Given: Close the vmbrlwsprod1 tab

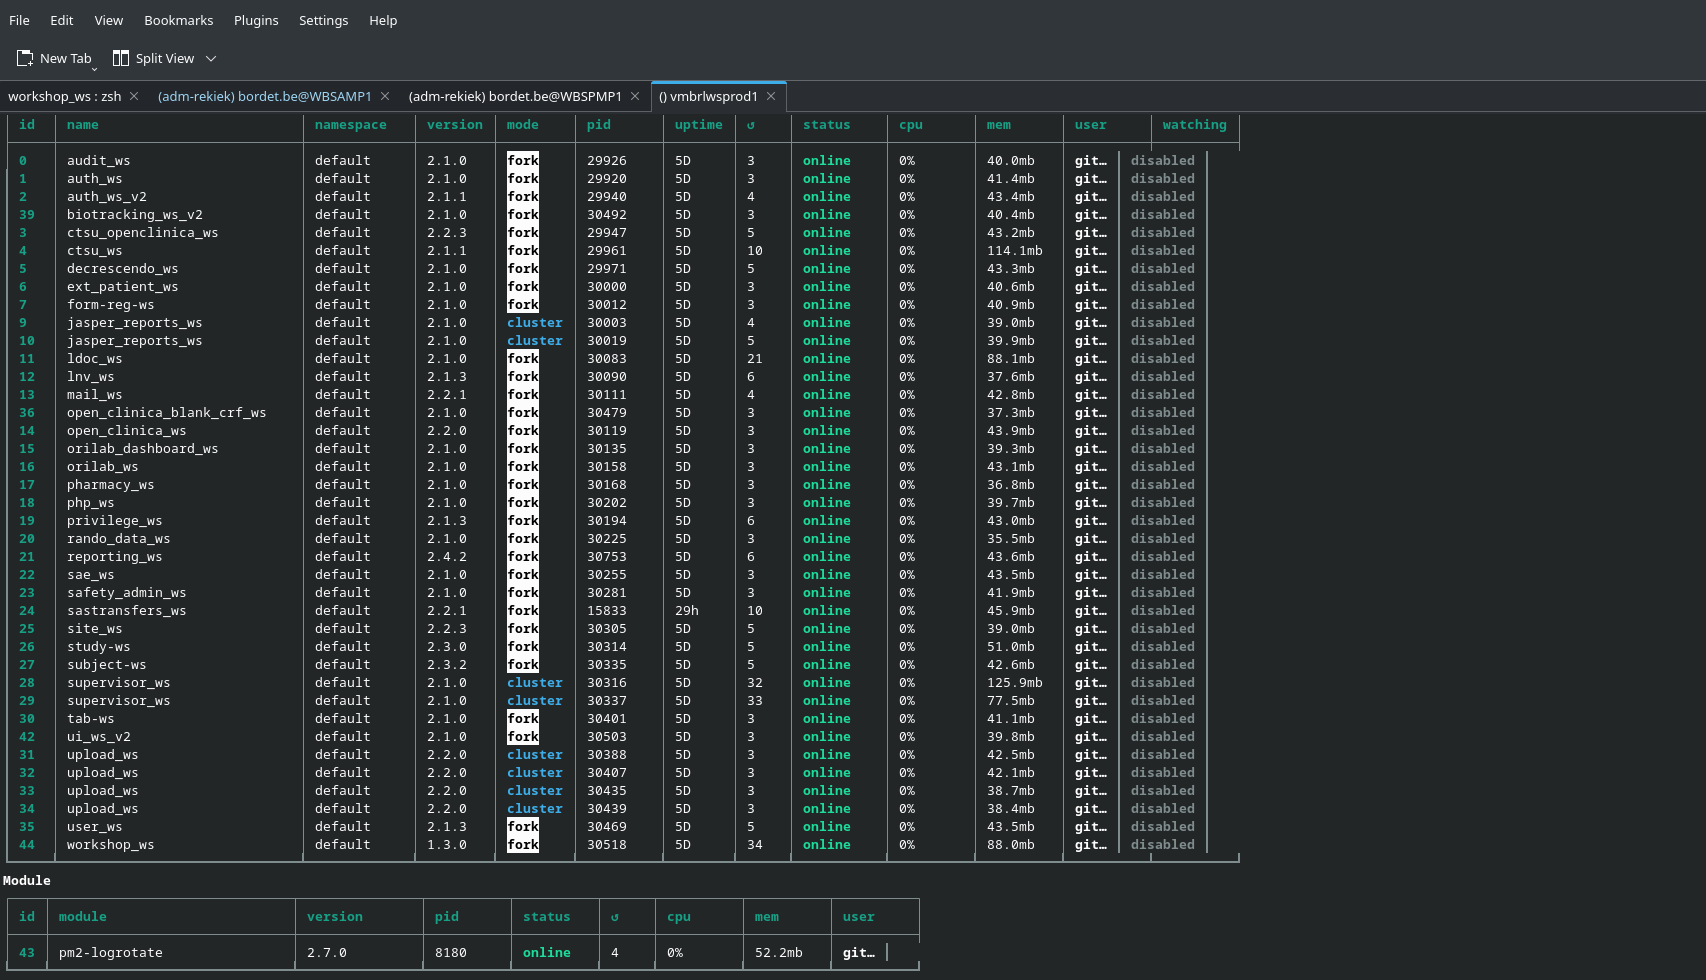Looking at the screenshot, I should (771, 97).
